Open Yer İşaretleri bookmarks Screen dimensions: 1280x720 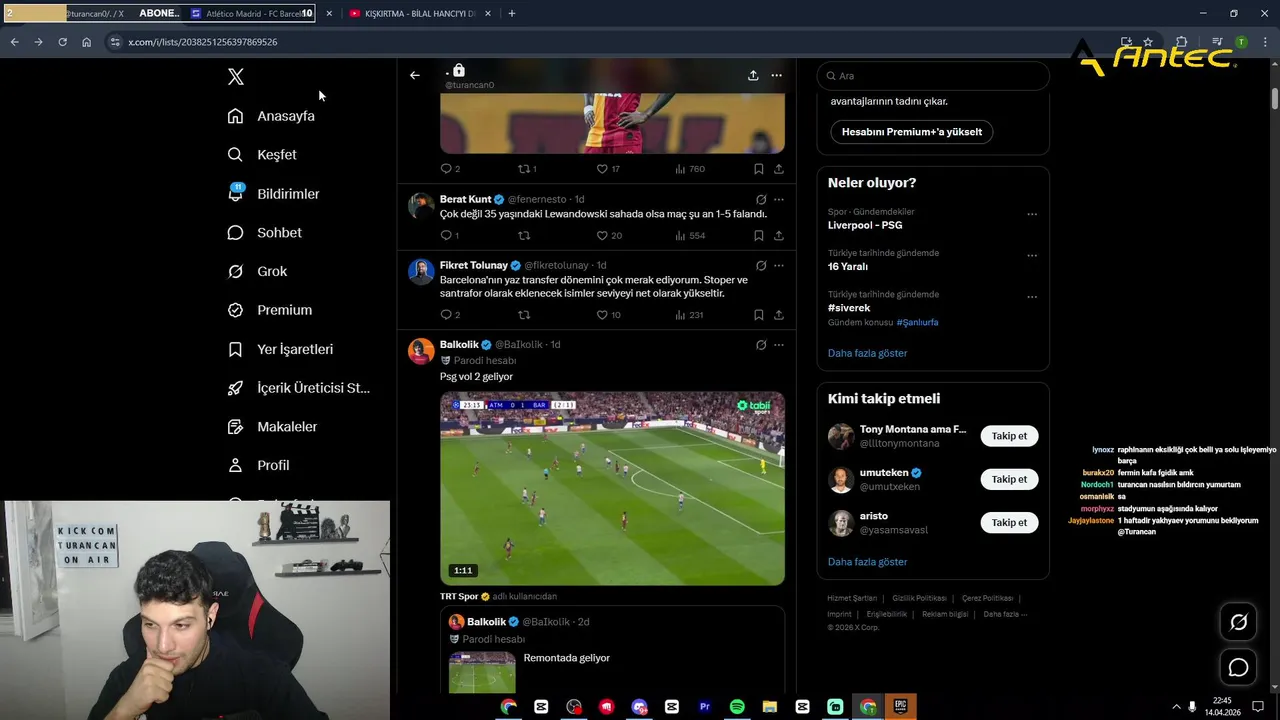point(280,349)
